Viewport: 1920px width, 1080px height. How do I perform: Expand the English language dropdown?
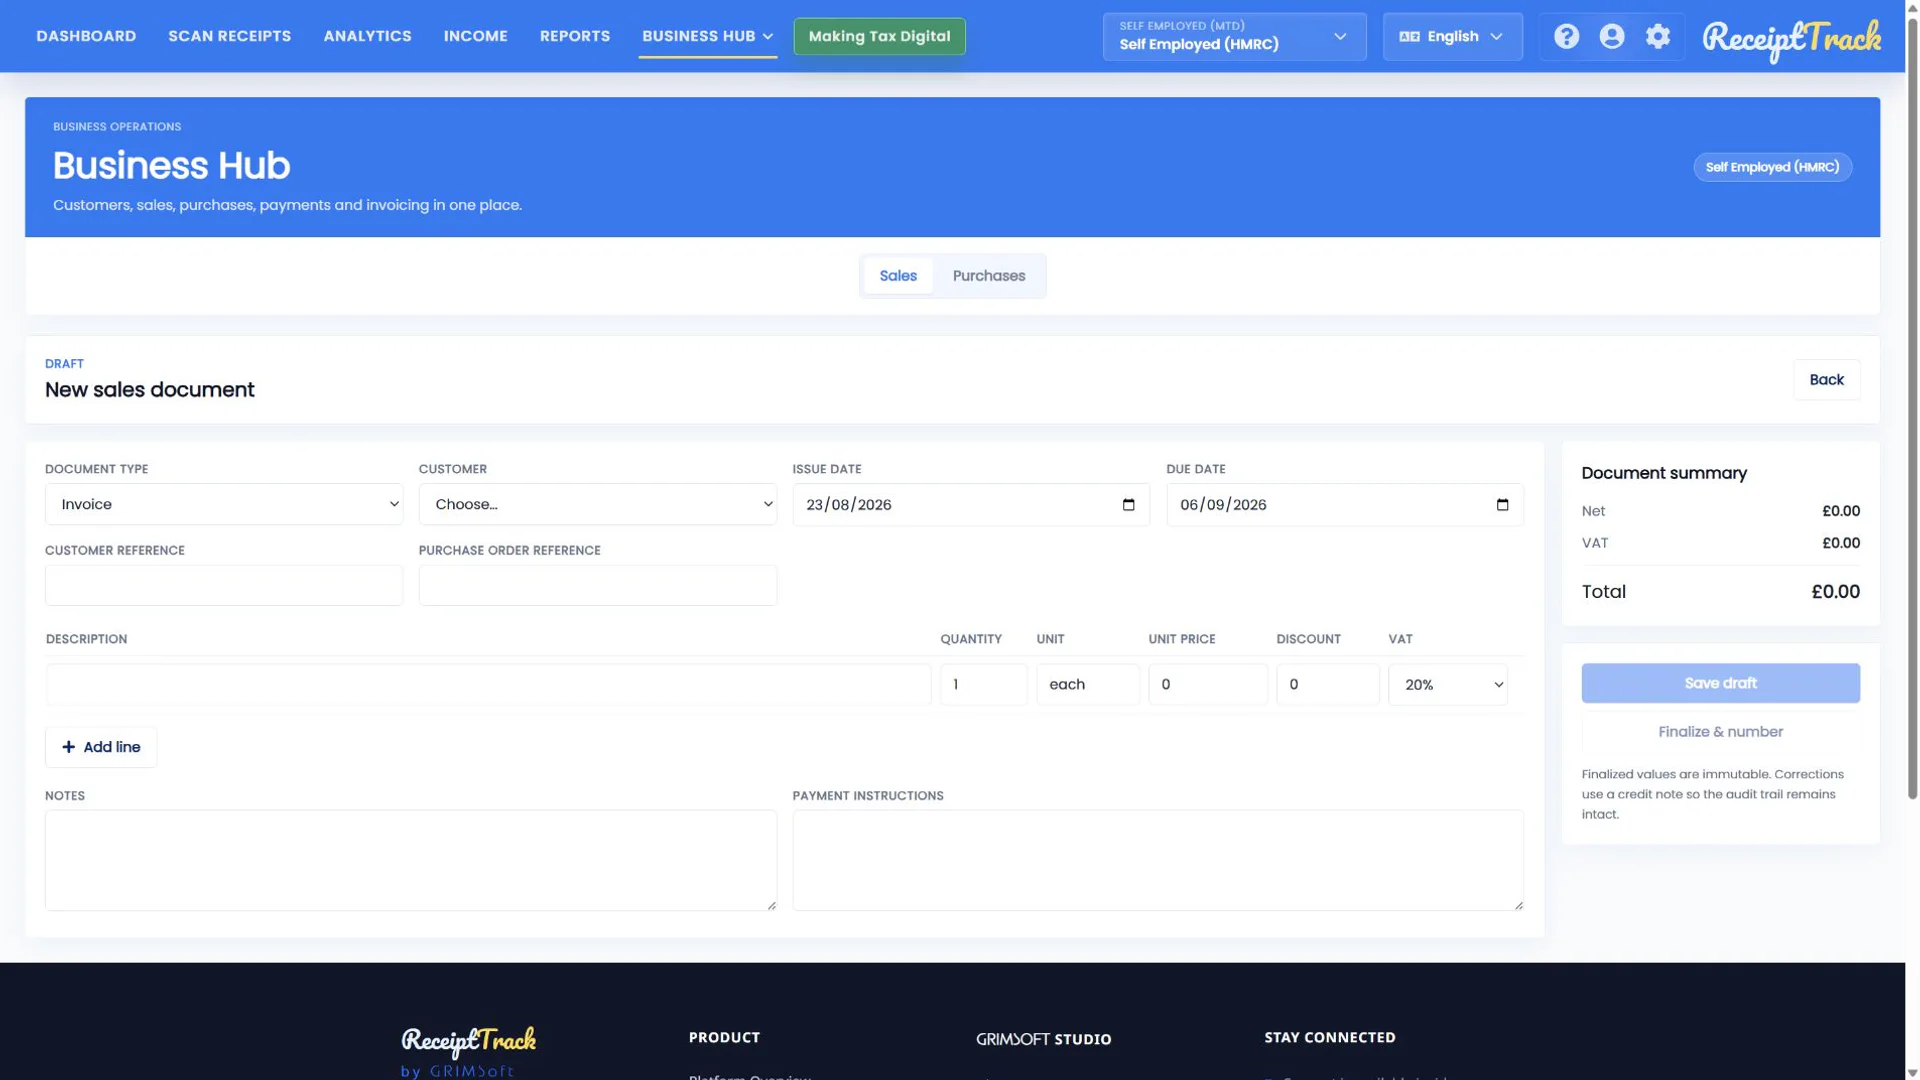coord(1452,36)
